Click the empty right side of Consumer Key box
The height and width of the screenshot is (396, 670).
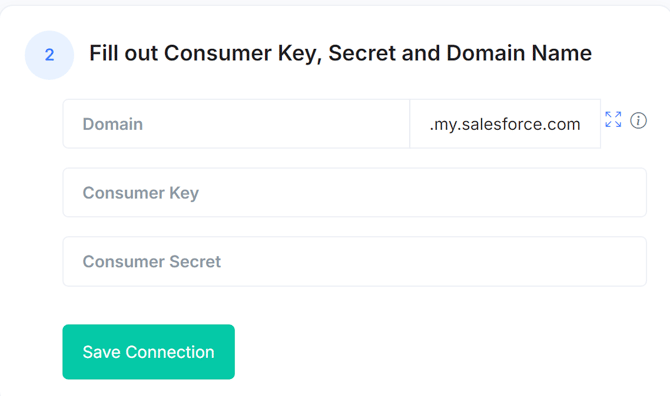(x=470, y=193)
